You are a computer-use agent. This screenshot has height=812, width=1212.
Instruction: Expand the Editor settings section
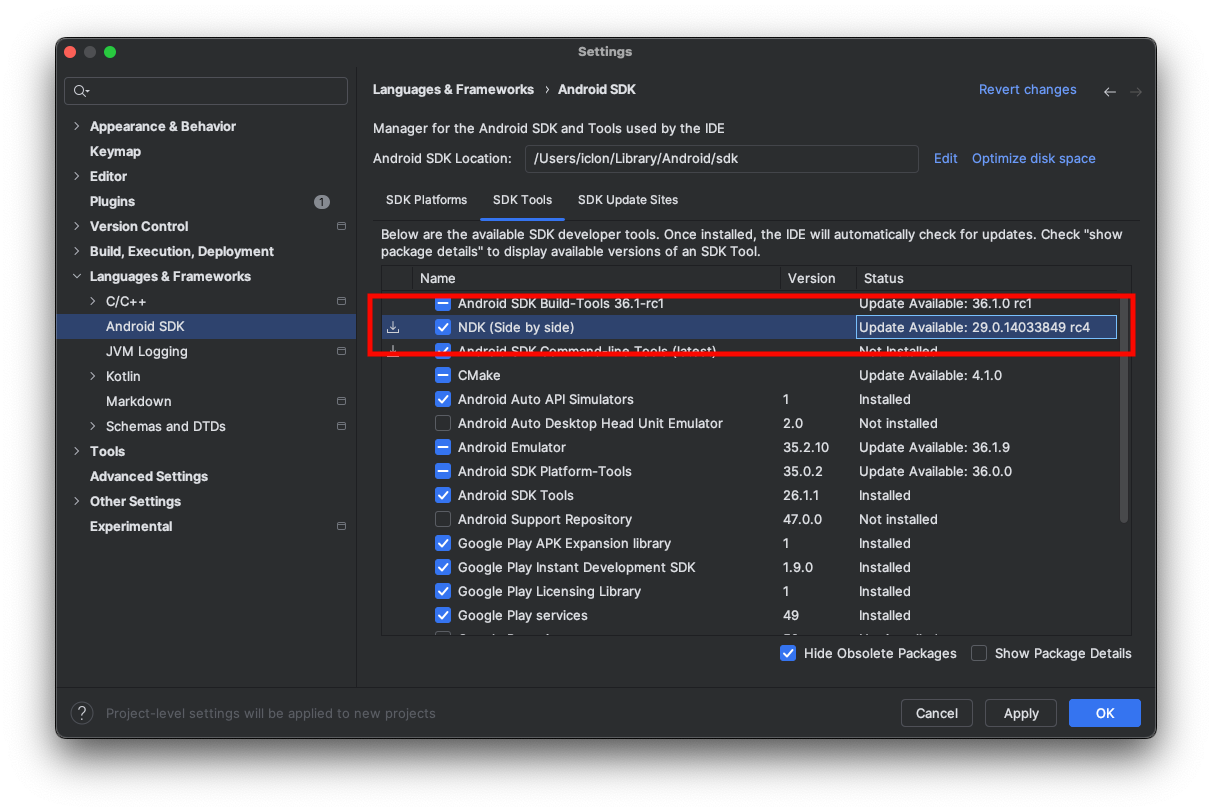(77, 176)
